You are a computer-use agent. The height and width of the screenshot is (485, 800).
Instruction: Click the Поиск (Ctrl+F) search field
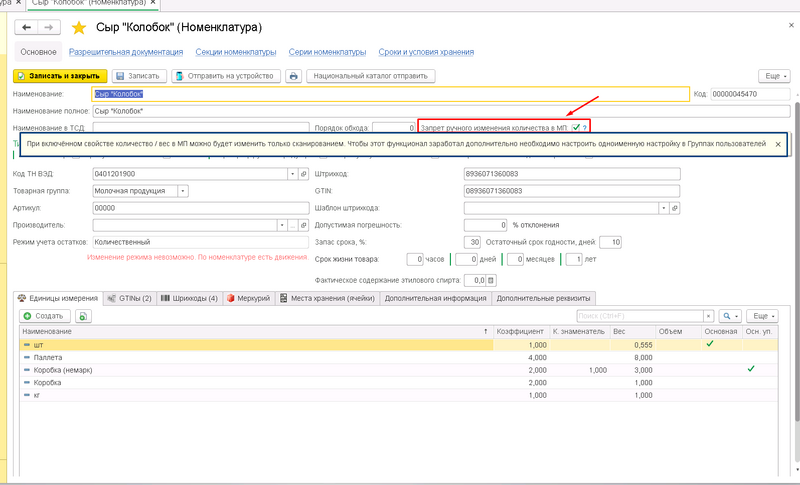click(640, 316)
